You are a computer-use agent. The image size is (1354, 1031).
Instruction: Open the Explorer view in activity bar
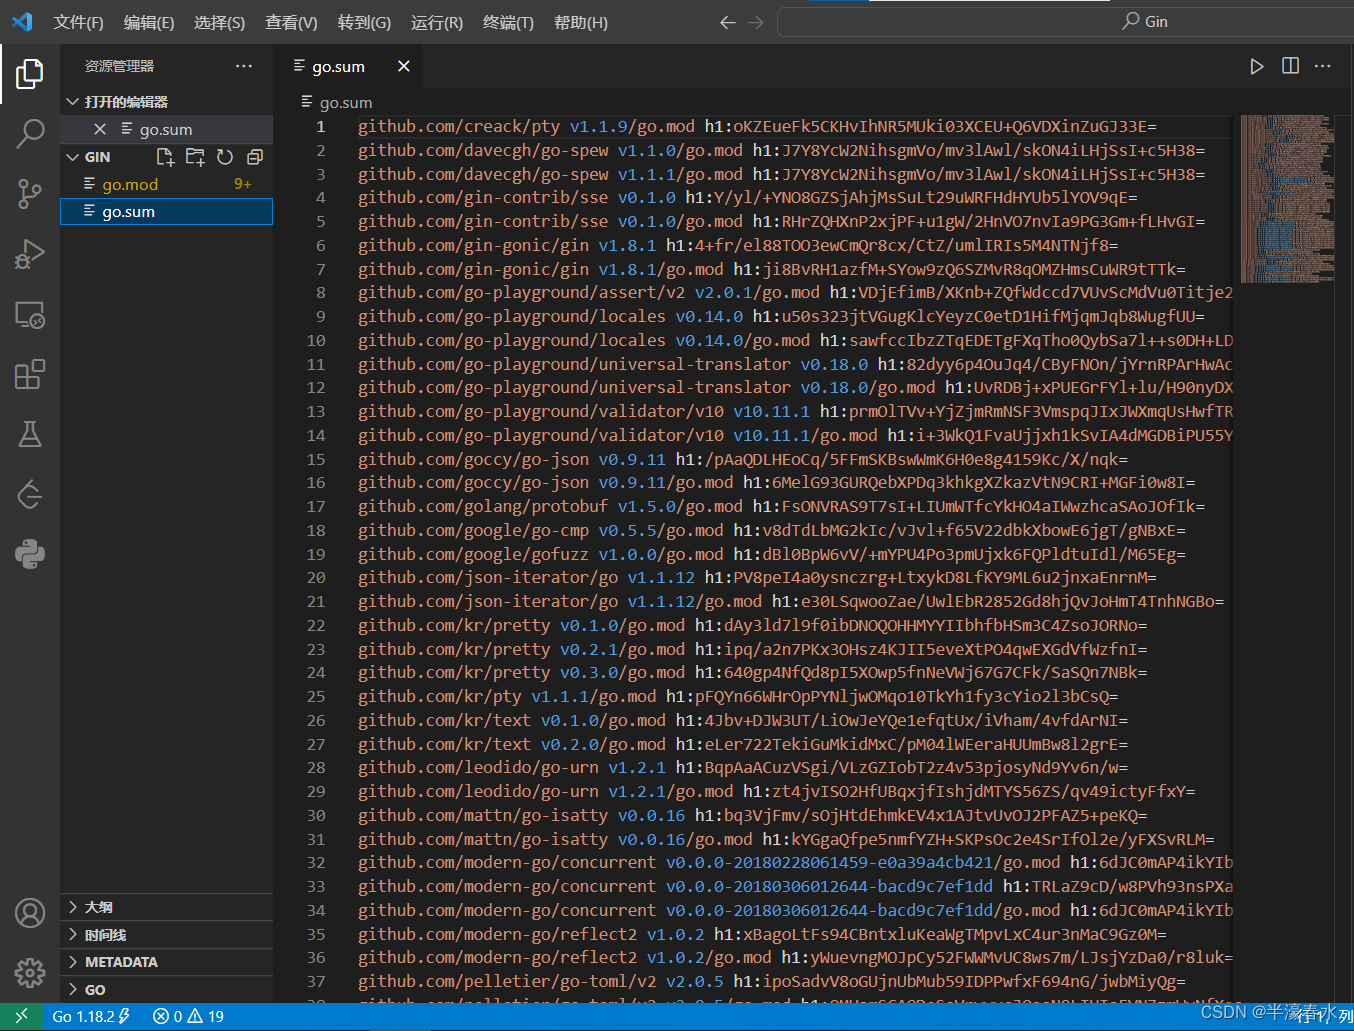point(30,73)
